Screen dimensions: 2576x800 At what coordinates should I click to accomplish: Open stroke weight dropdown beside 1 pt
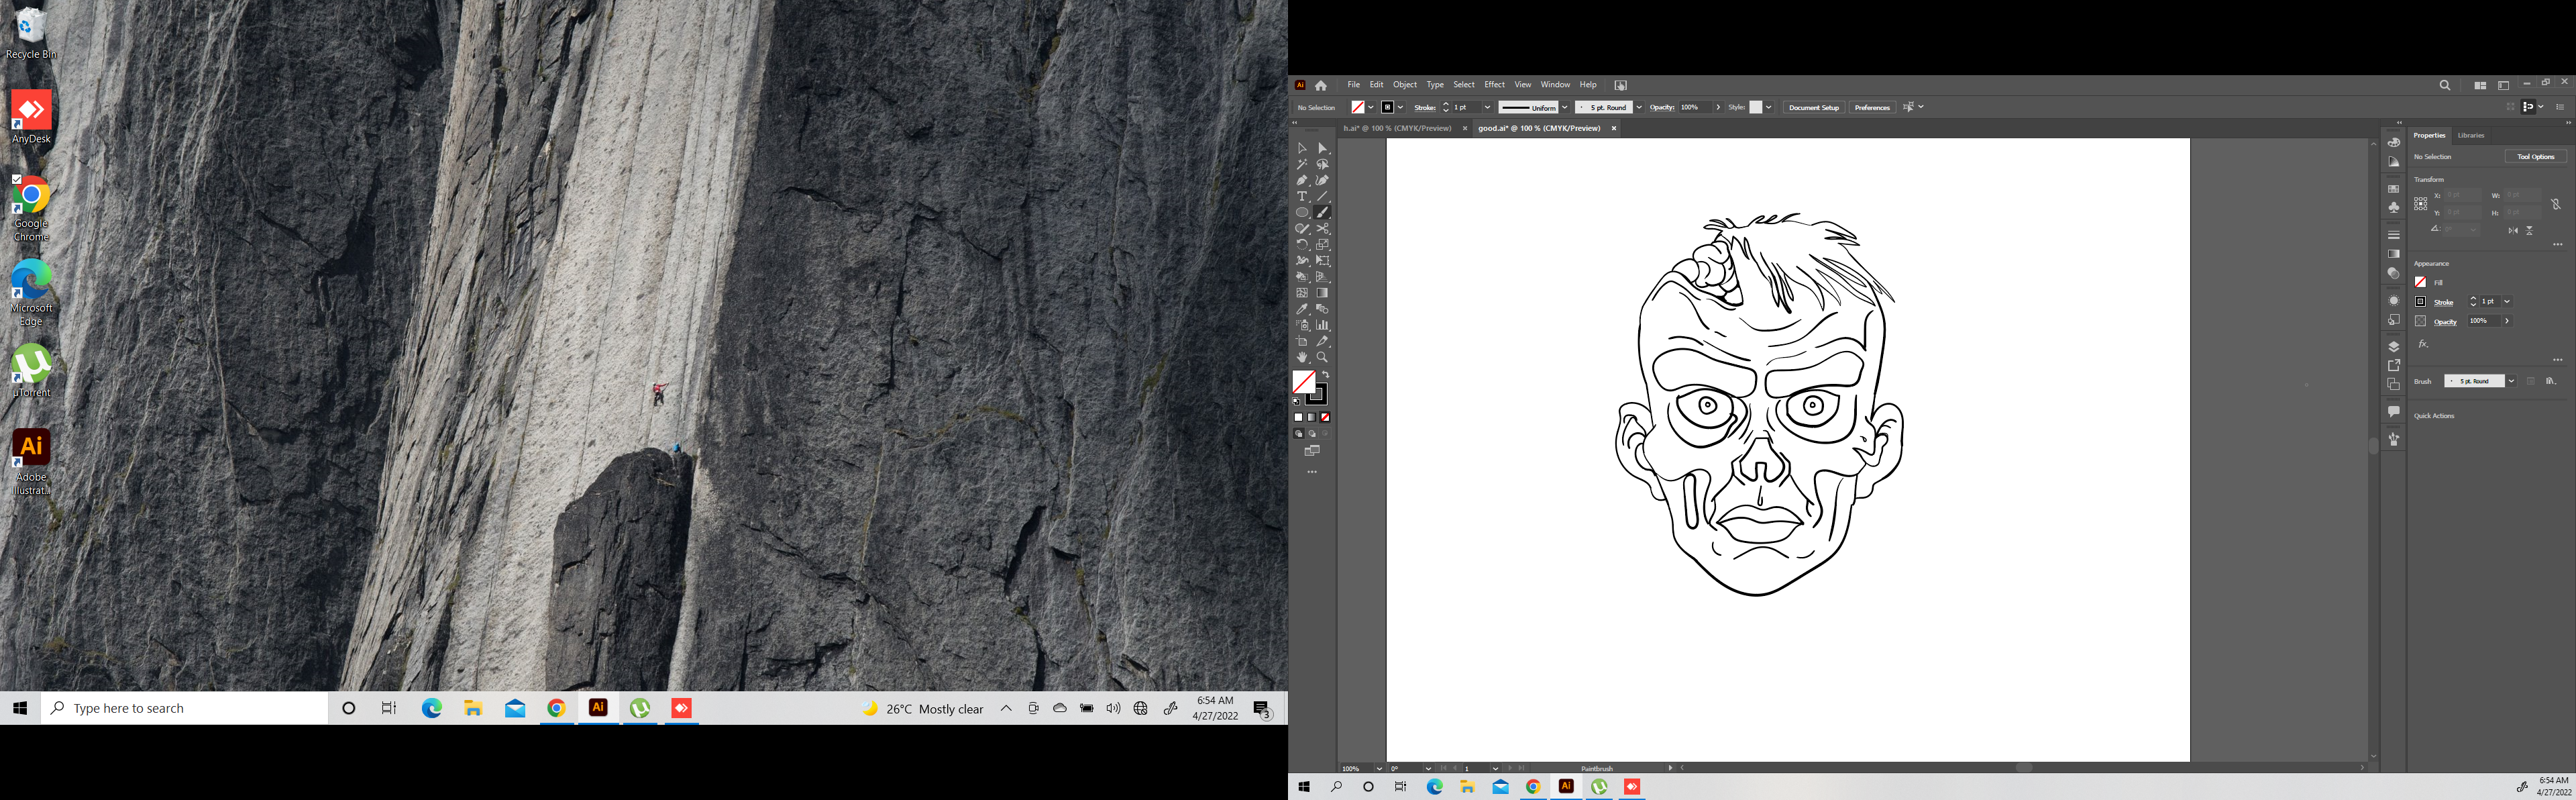[x=1487, y=107]
